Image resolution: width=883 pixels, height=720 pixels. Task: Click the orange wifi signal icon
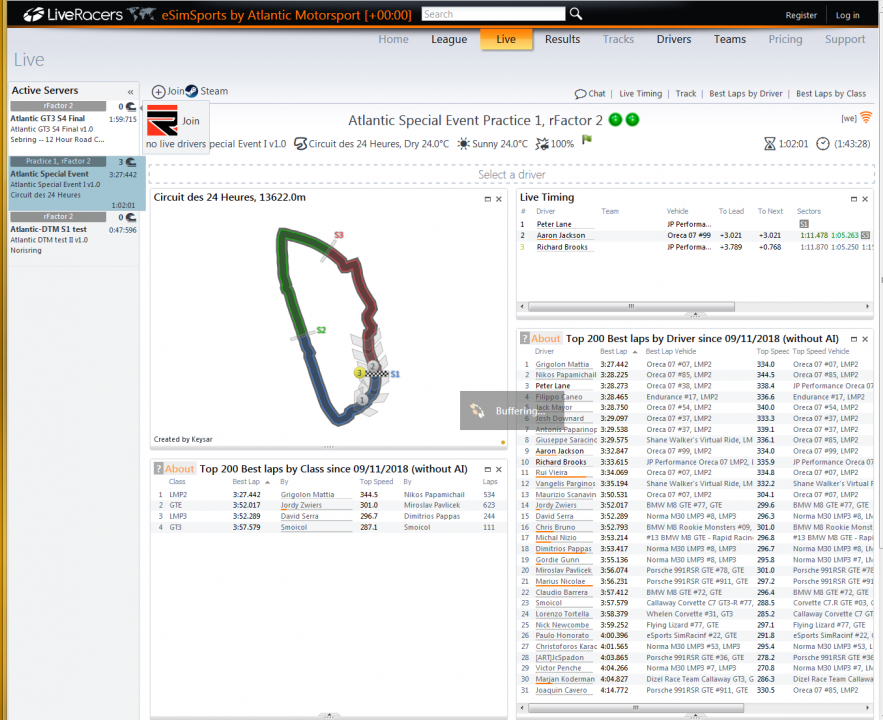pos(866,117)
